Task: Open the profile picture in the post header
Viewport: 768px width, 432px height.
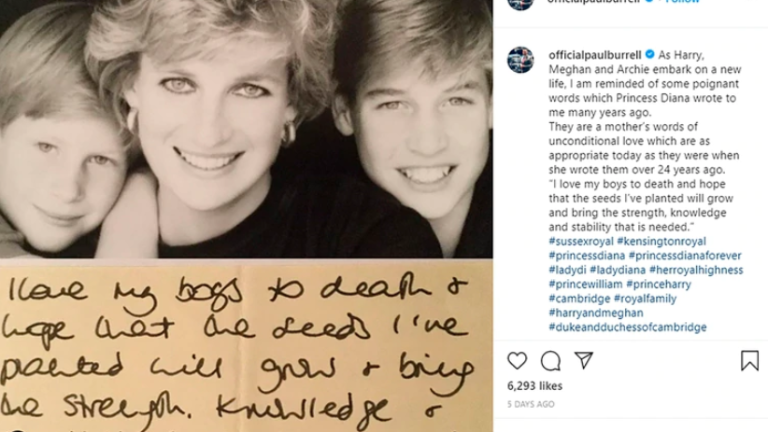Action: click(x=520, y=4)
